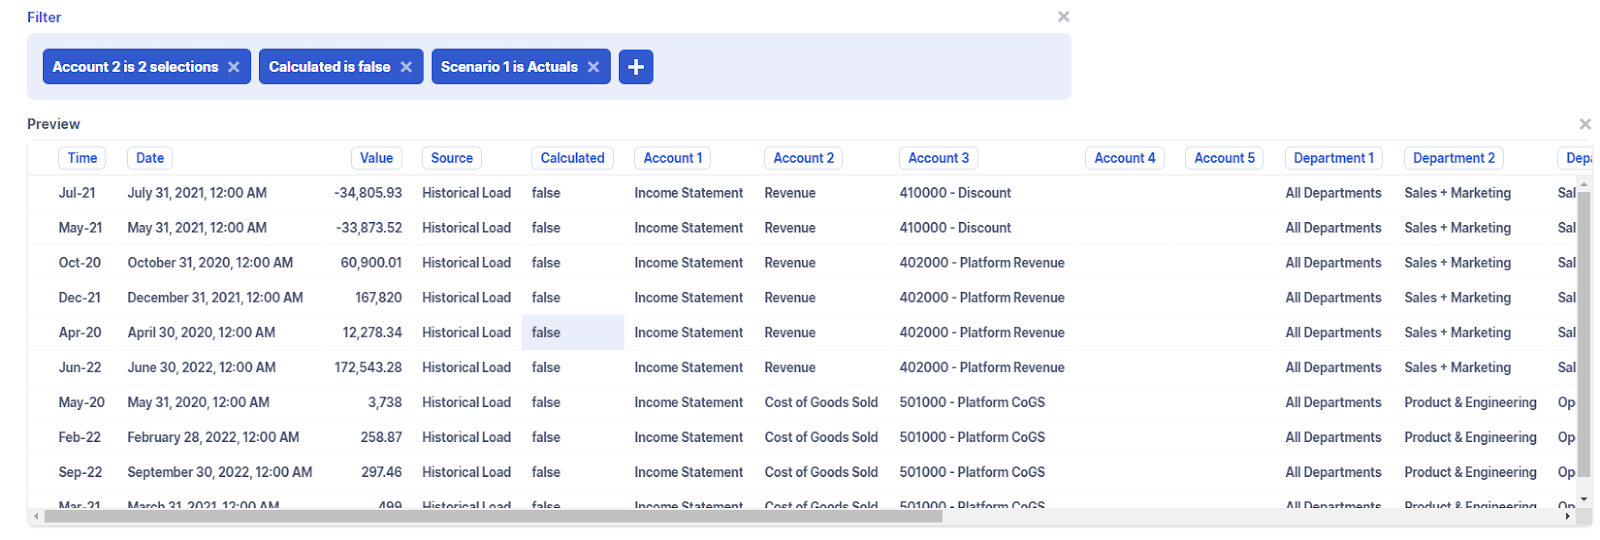This screenshot has height=540, width=1600.
Task: Select the Calculated column header
Action: pyautogui.click(x=572, y=158)
